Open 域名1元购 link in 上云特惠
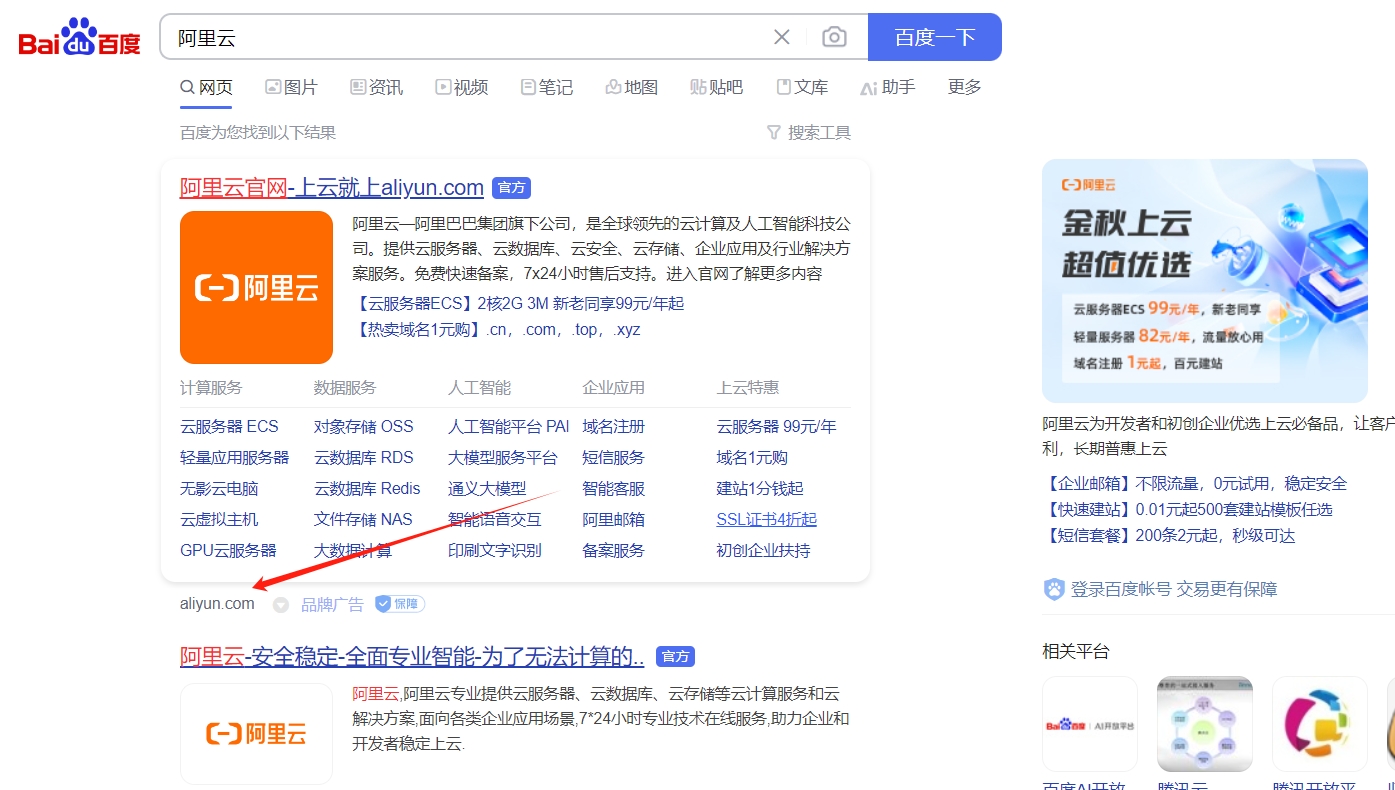Viewport: 1395px width, 790px height. (752, 457)
